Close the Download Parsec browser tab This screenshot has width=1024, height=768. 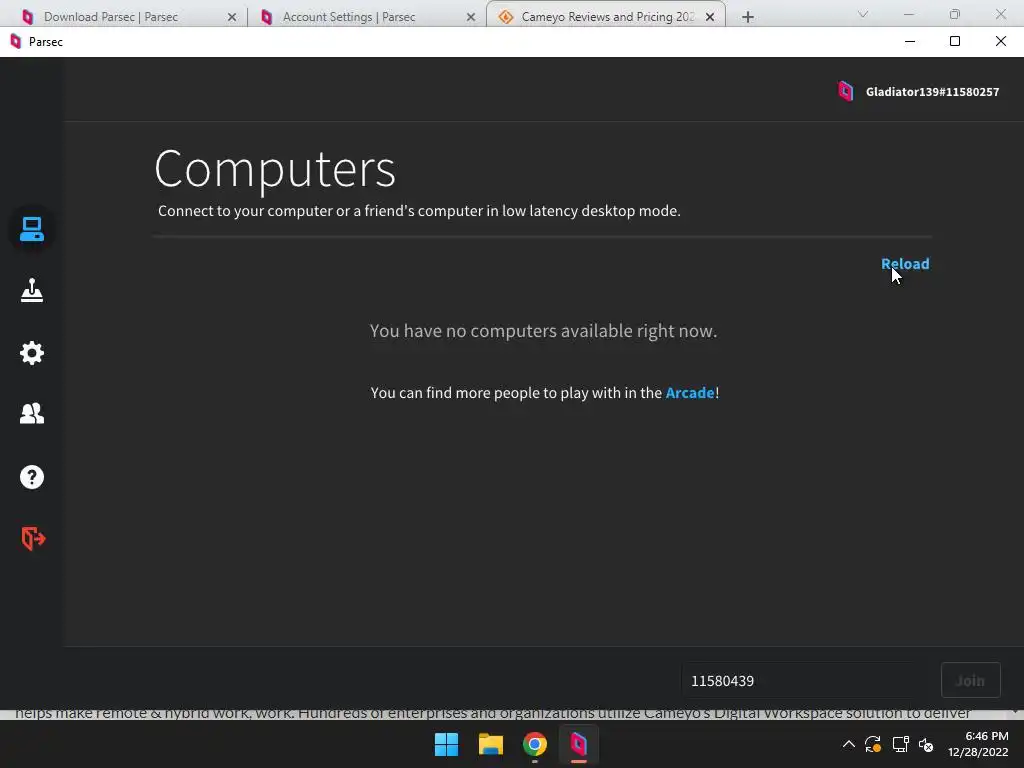pos(232,17)
